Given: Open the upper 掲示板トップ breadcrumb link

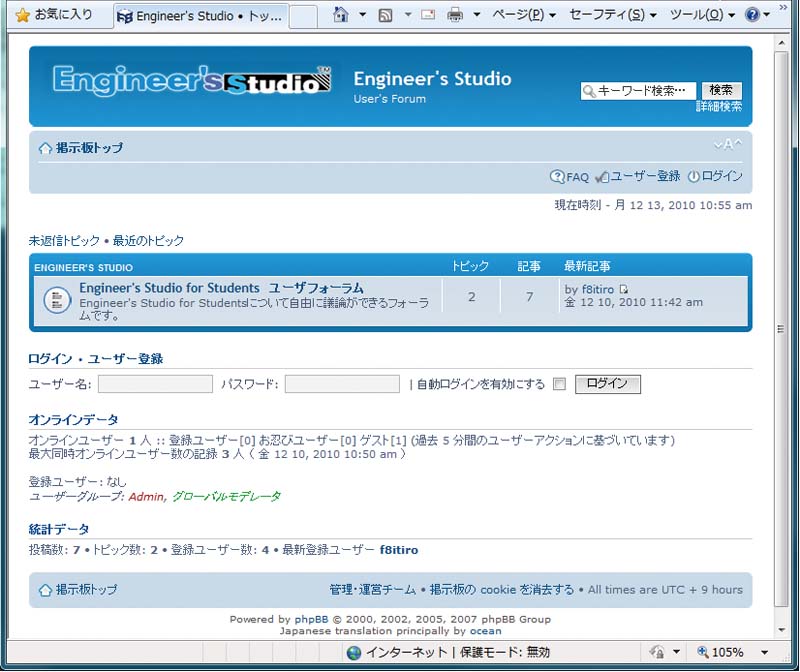Looking at the screenshot, I should [89, 148].
